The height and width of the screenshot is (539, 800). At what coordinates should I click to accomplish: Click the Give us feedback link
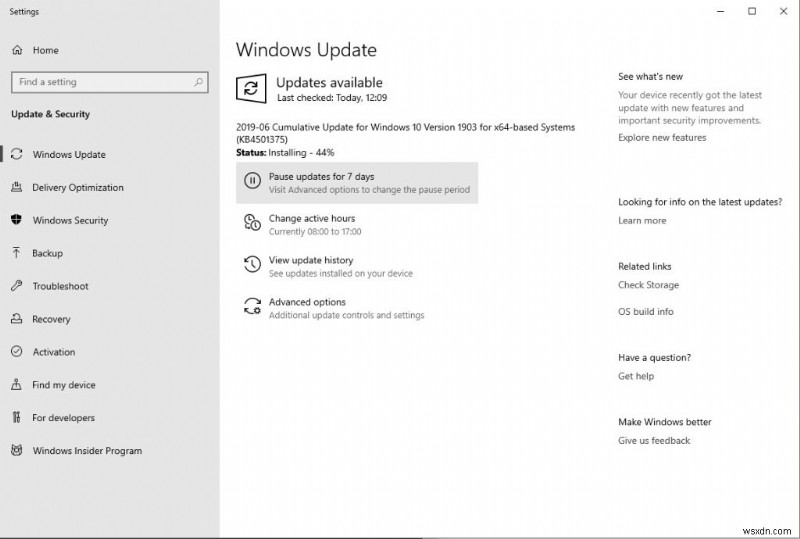(654, 440)
